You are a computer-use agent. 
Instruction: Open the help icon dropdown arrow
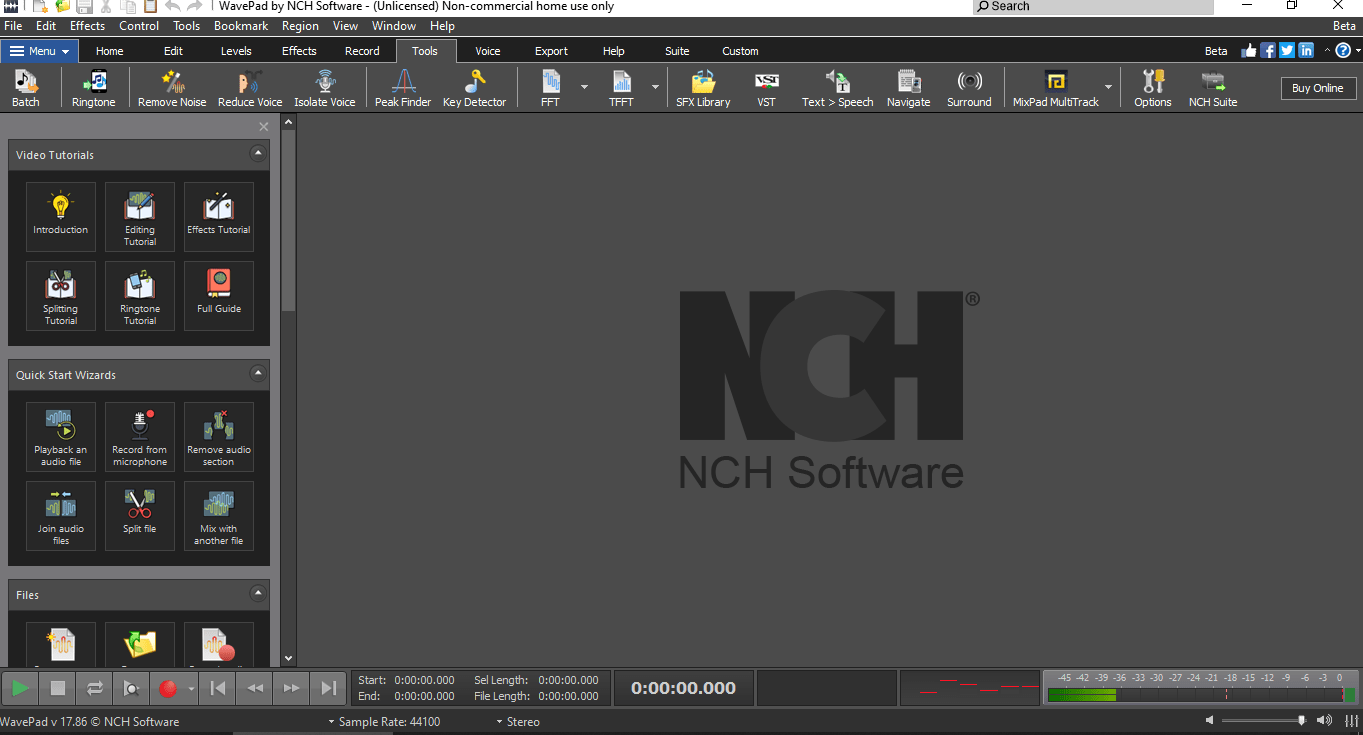tap(1356, 51)
